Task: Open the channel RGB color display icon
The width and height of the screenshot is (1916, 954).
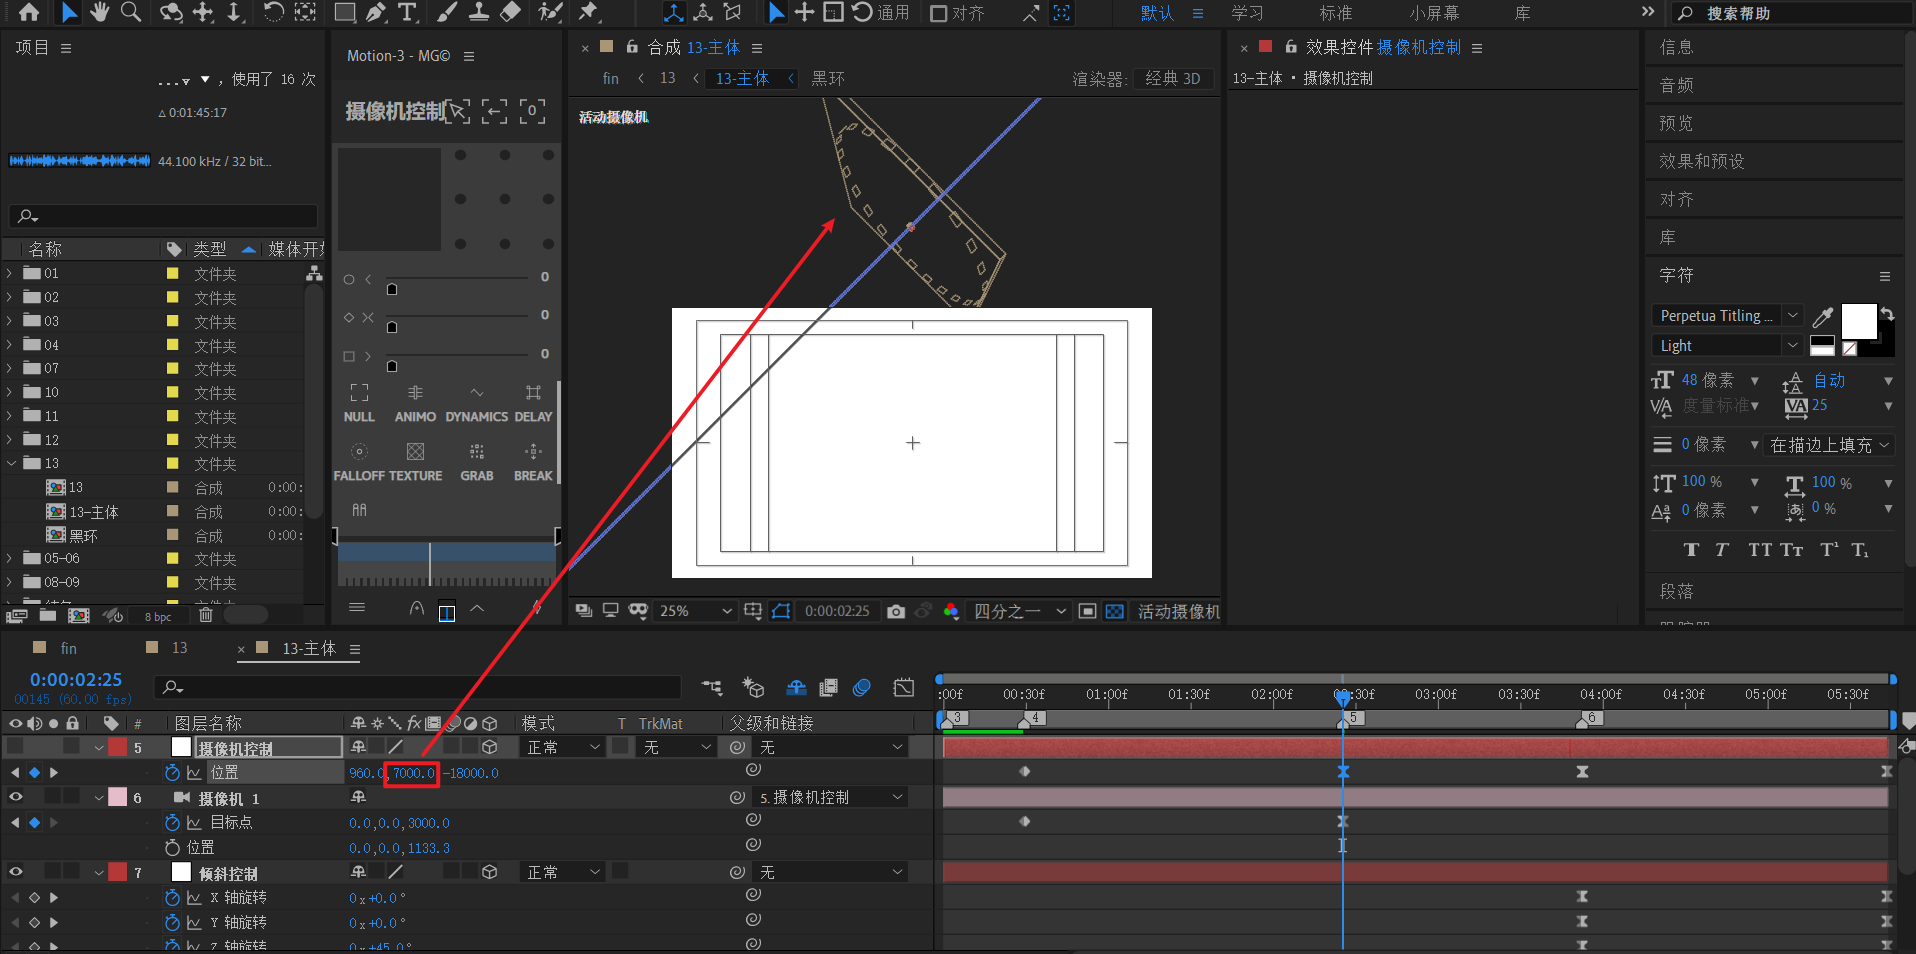Action: pyautogui.click(x=950, y=611)
